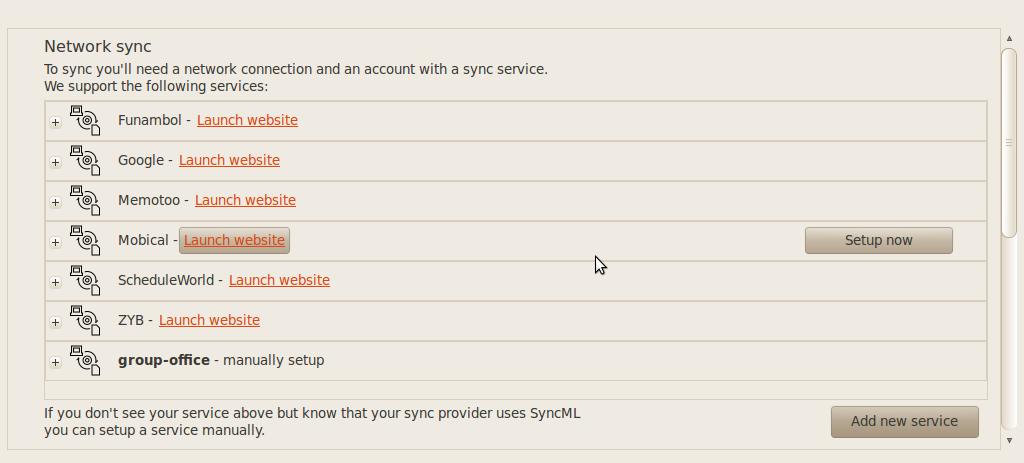Expand the group-office service row
Viewport: 1024px width, 463px height.
pos(56,363)
